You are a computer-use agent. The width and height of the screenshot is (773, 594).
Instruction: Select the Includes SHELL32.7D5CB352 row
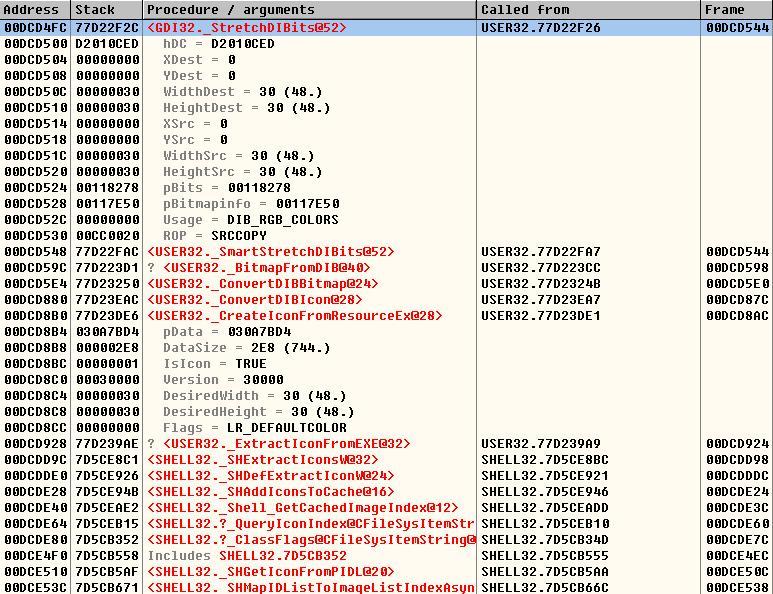point(246,556)
